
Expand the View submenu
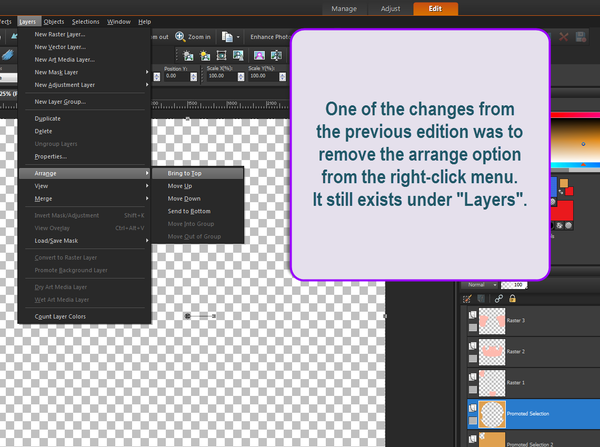(147, 186)
